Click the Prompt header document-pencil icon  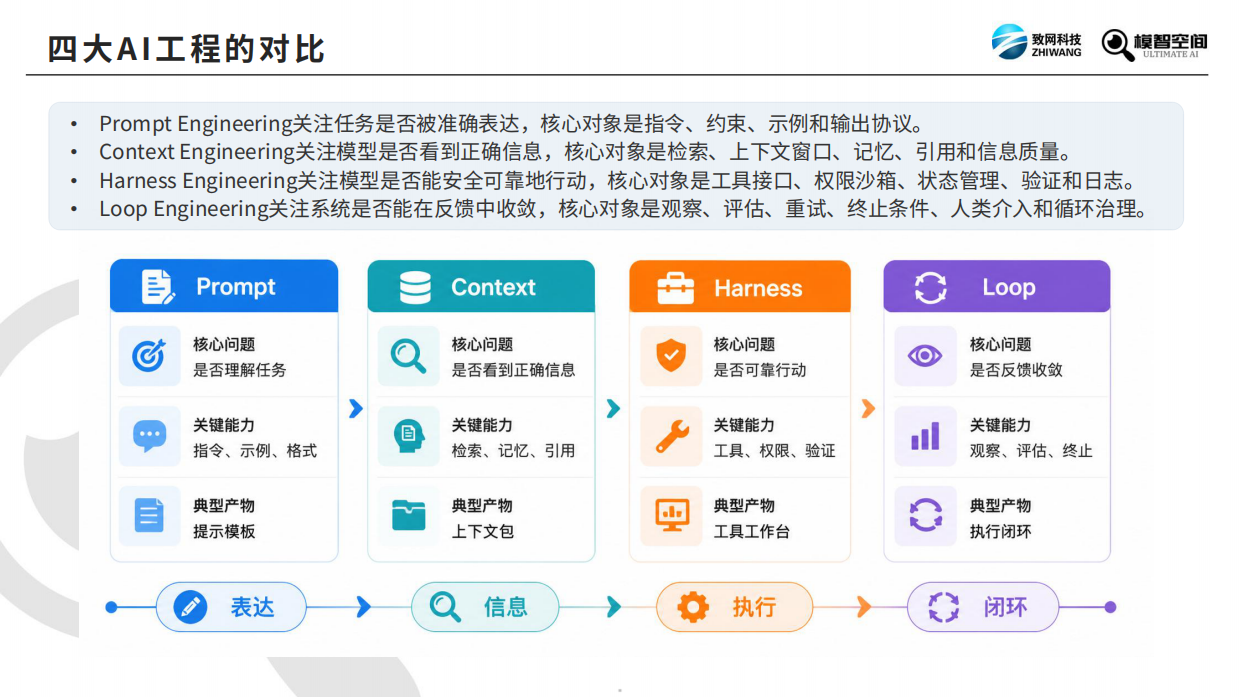[x=158, y=287]
